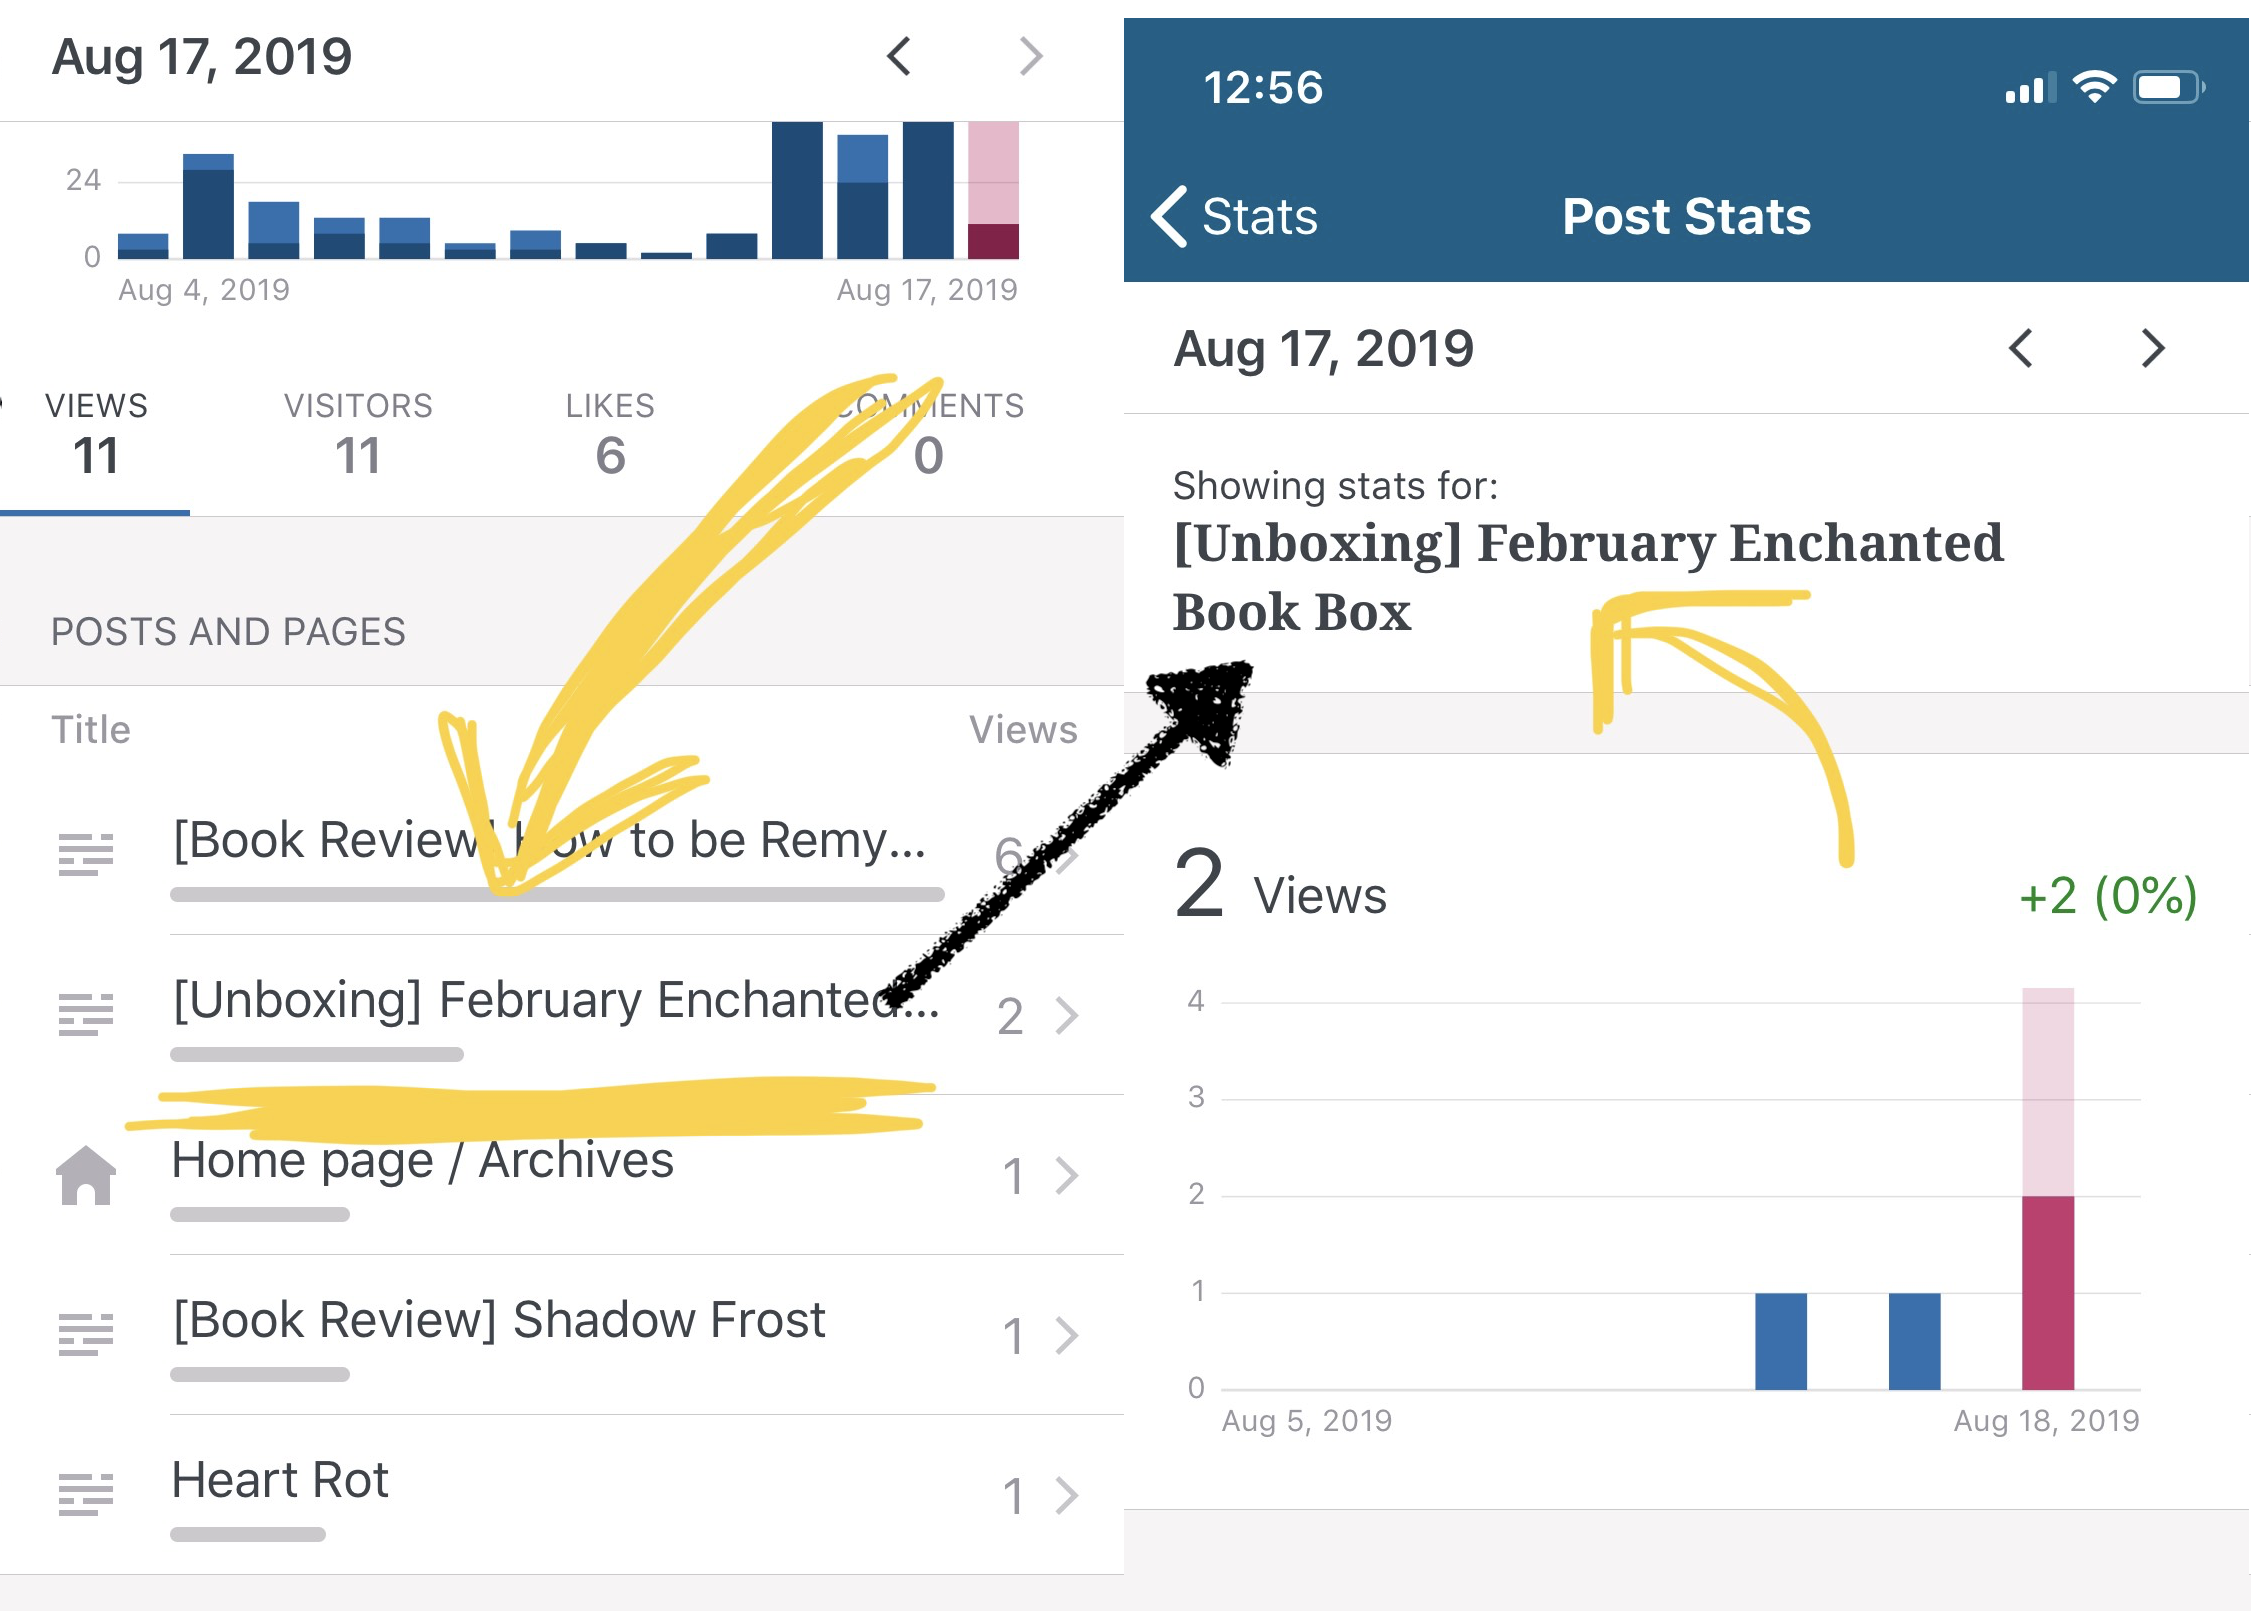Select the Views tab
The width and height of the screenshot is (2251, 1611).
pos(96,435)
